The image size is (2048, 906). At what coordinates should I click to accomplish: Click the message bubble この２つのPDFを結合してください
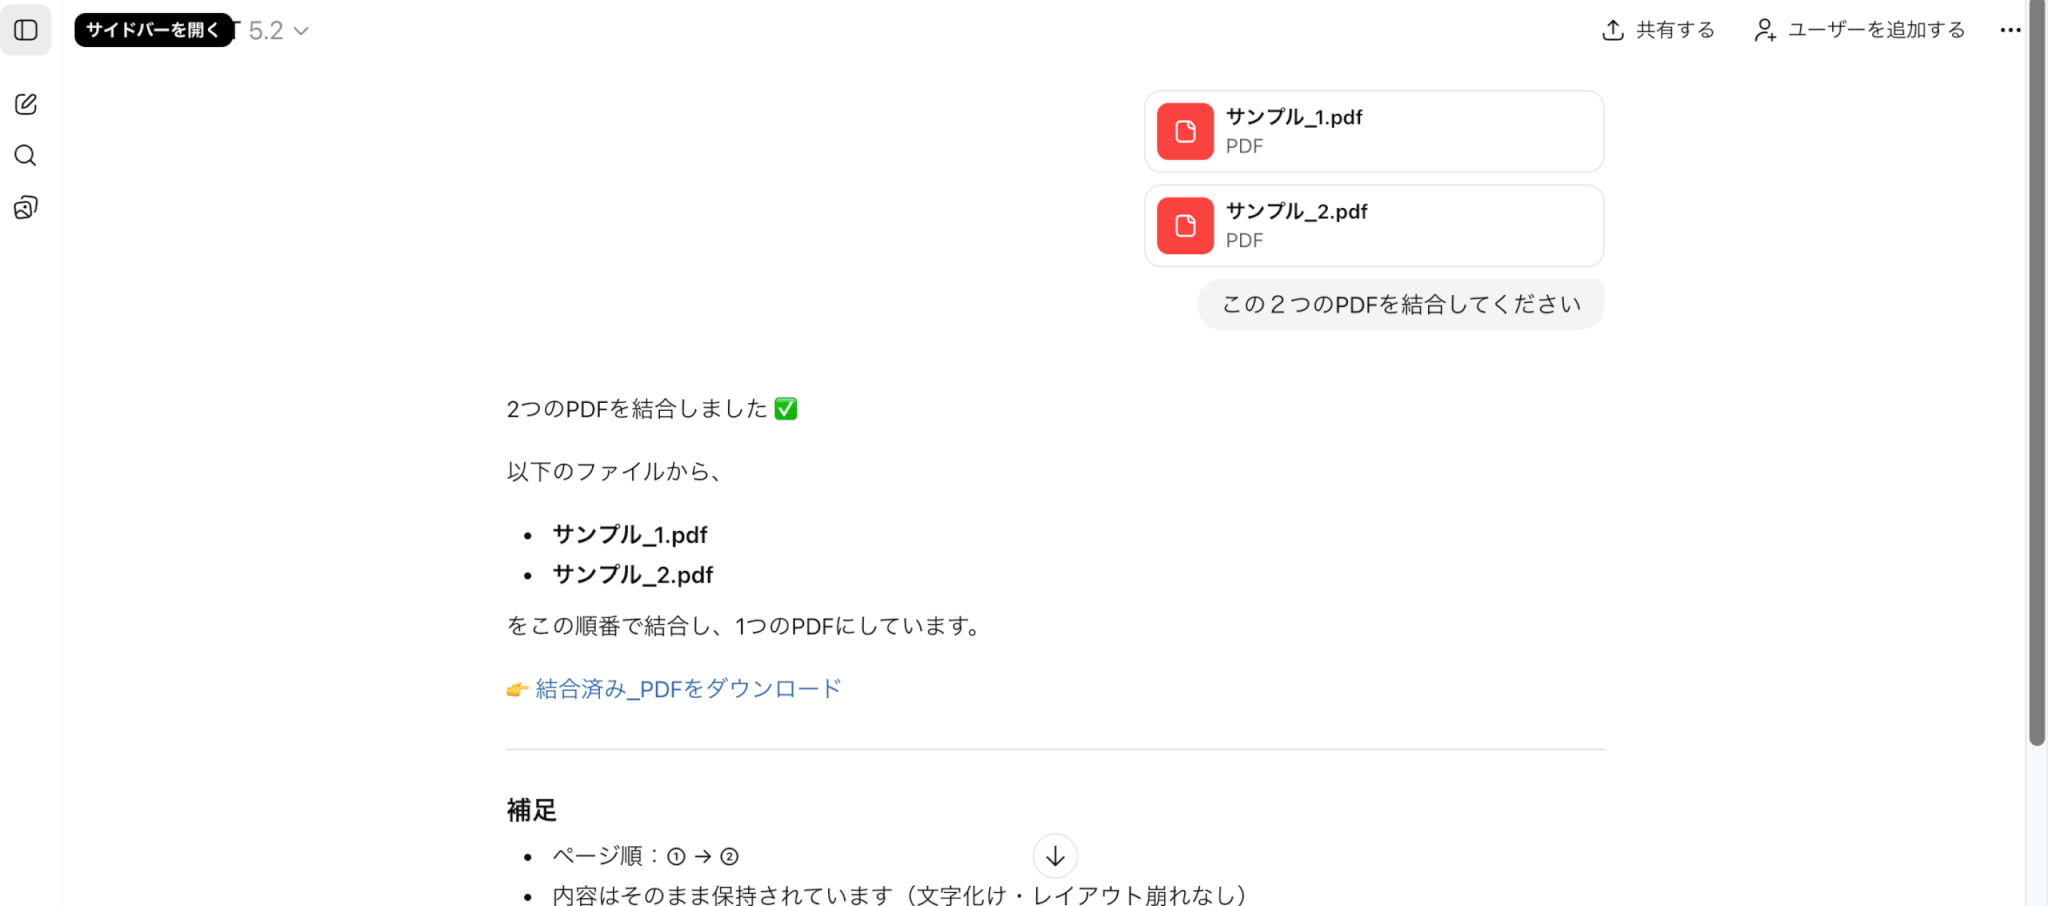tap(1401, 305)
